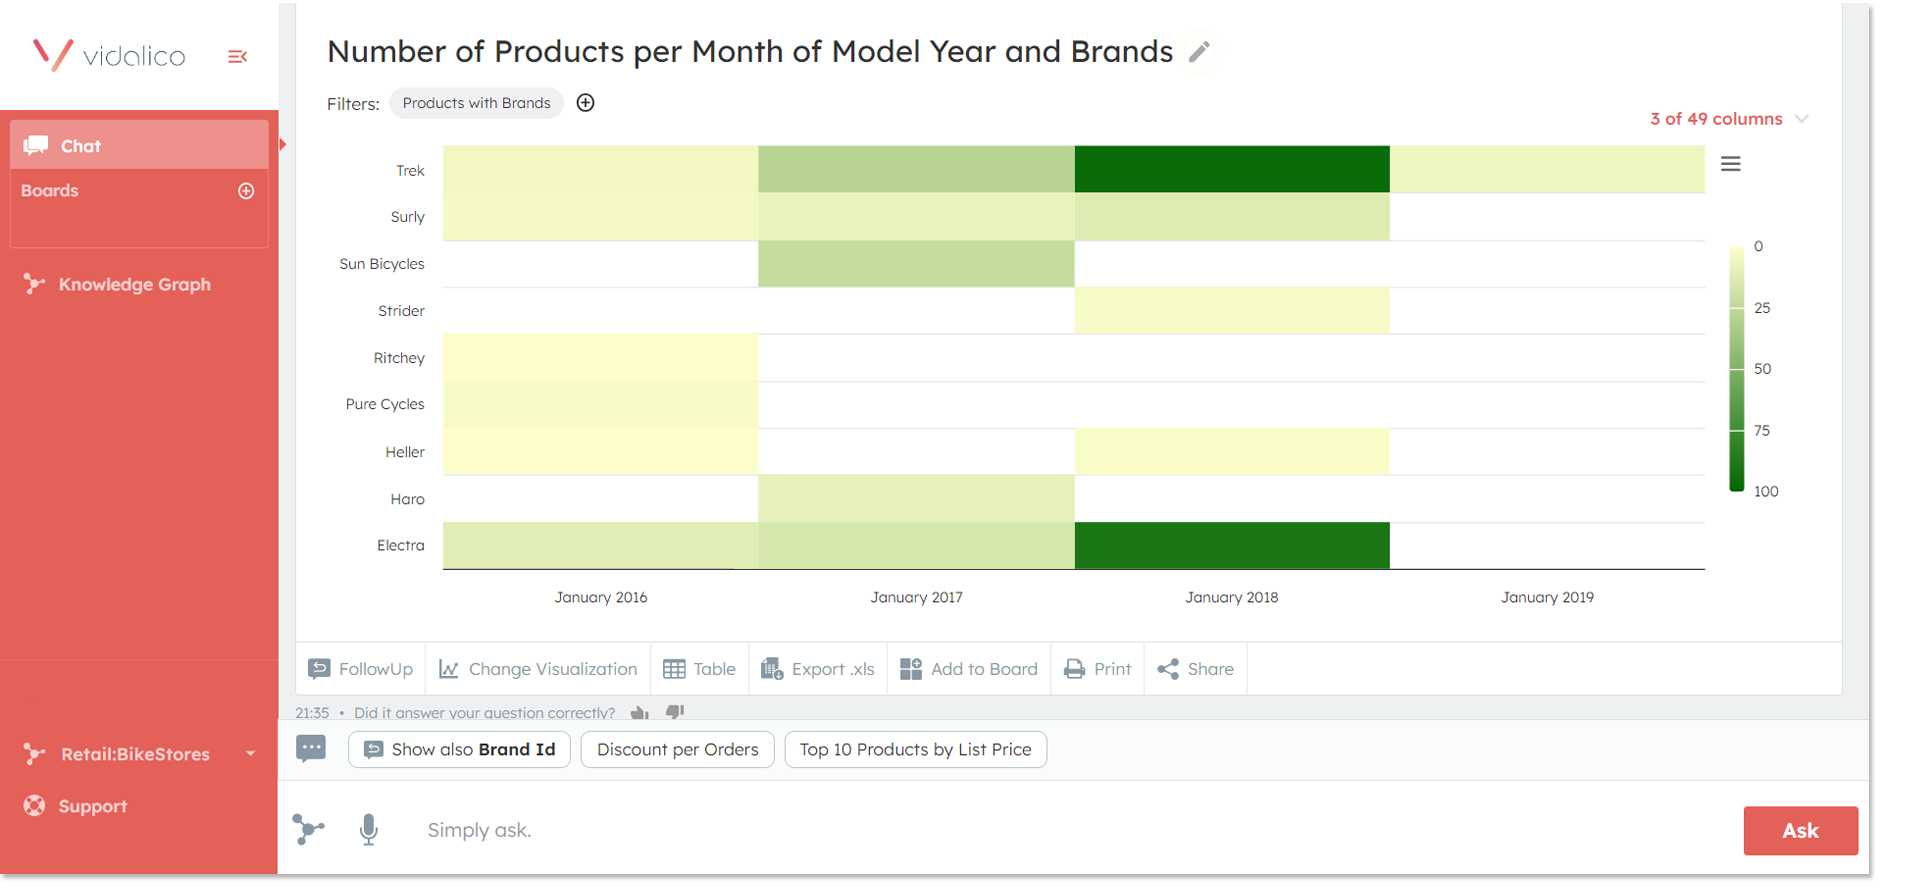This screenshot has width=1910, height=893.
Task: Open the Chat section
Action: click(x=139, y=145)
